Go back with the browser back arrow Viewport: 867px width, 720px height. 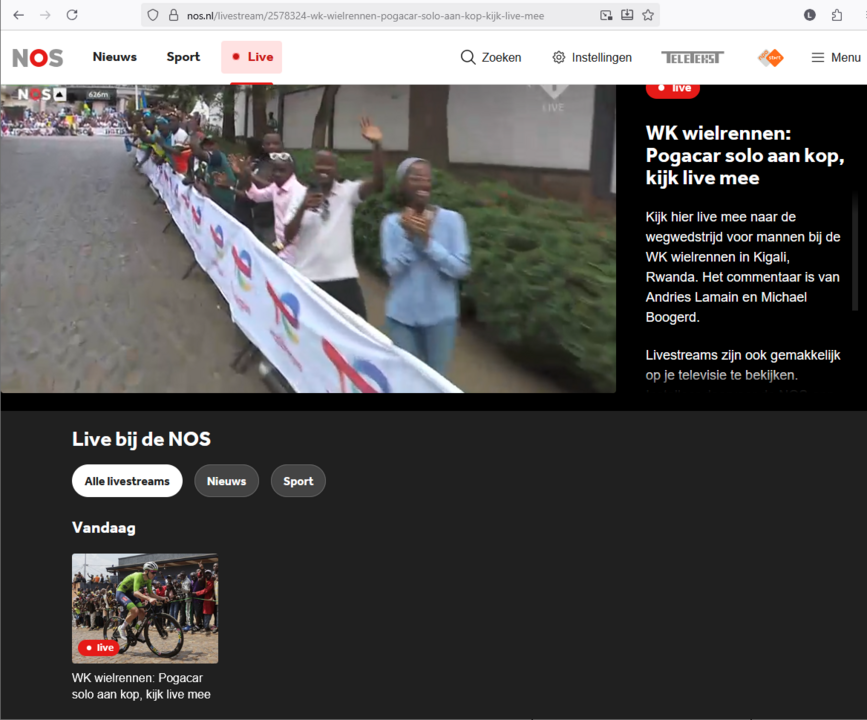18,15
